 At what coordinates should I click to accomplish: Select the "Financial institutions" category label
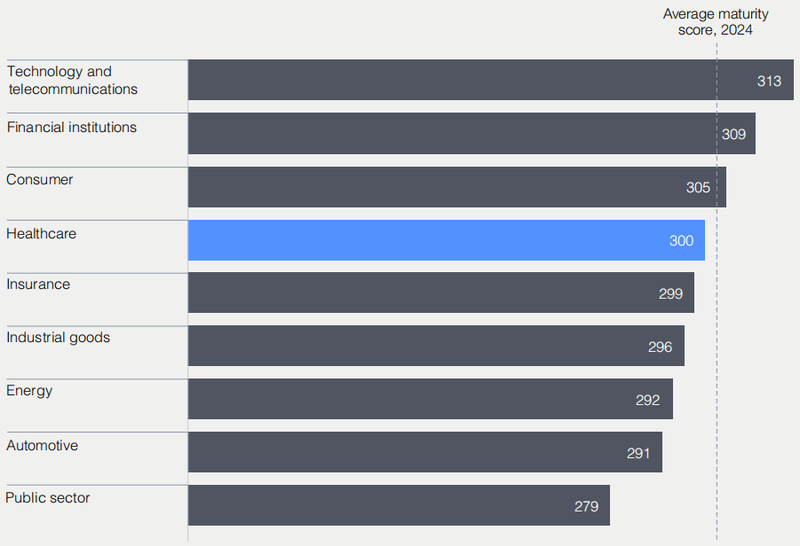pyautogui.click(x=72, y=127)
